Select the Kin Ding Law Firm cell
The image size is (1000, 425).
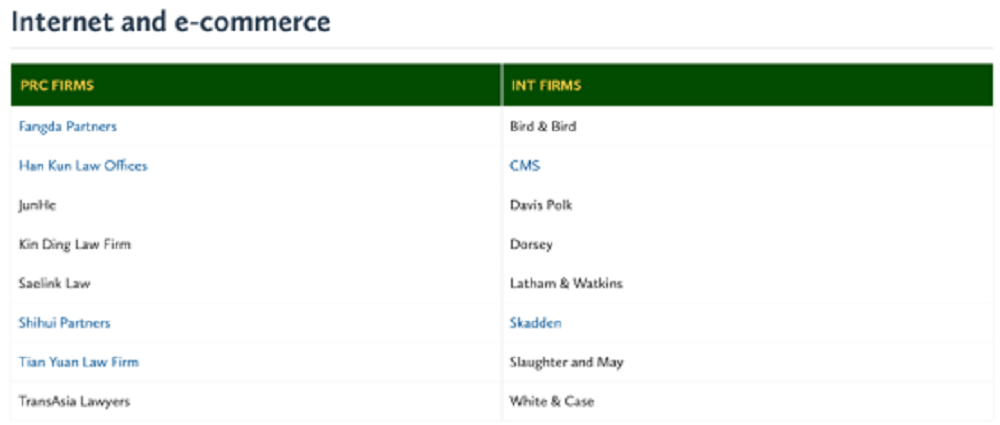256,244
